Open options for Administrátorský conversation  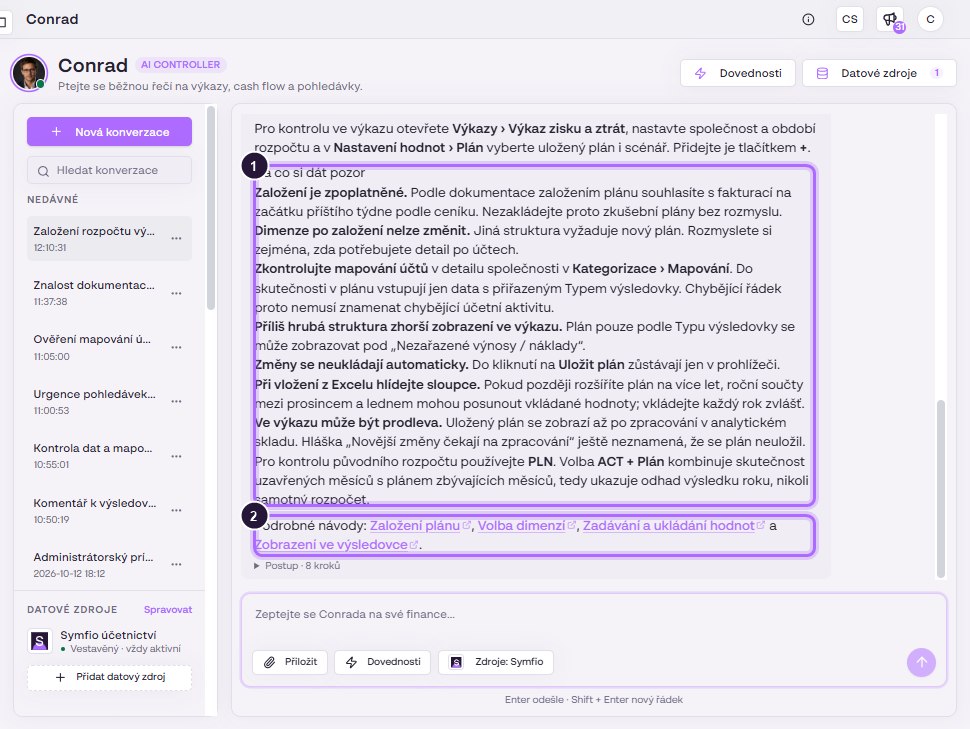(x=176, y=564)
